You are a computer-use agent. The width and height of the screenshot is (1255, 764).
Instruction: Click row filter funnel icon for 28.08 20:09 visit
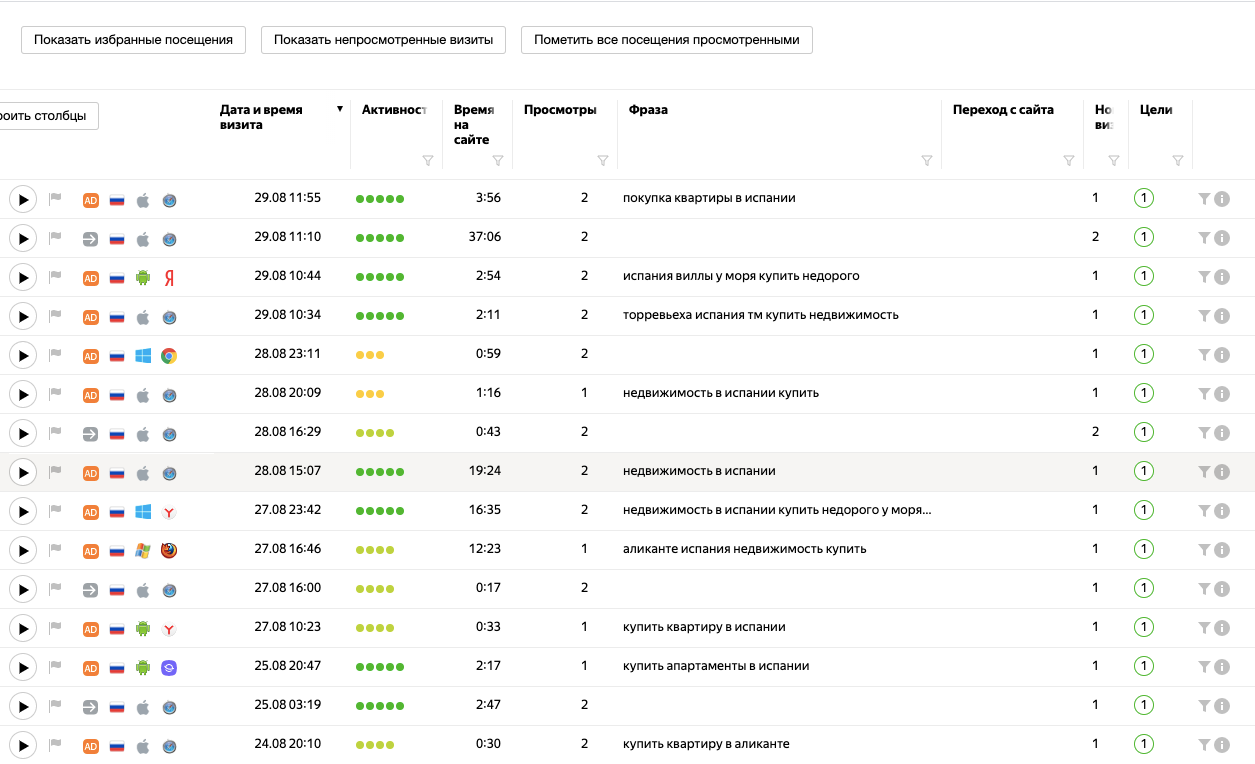(1204, 394)
